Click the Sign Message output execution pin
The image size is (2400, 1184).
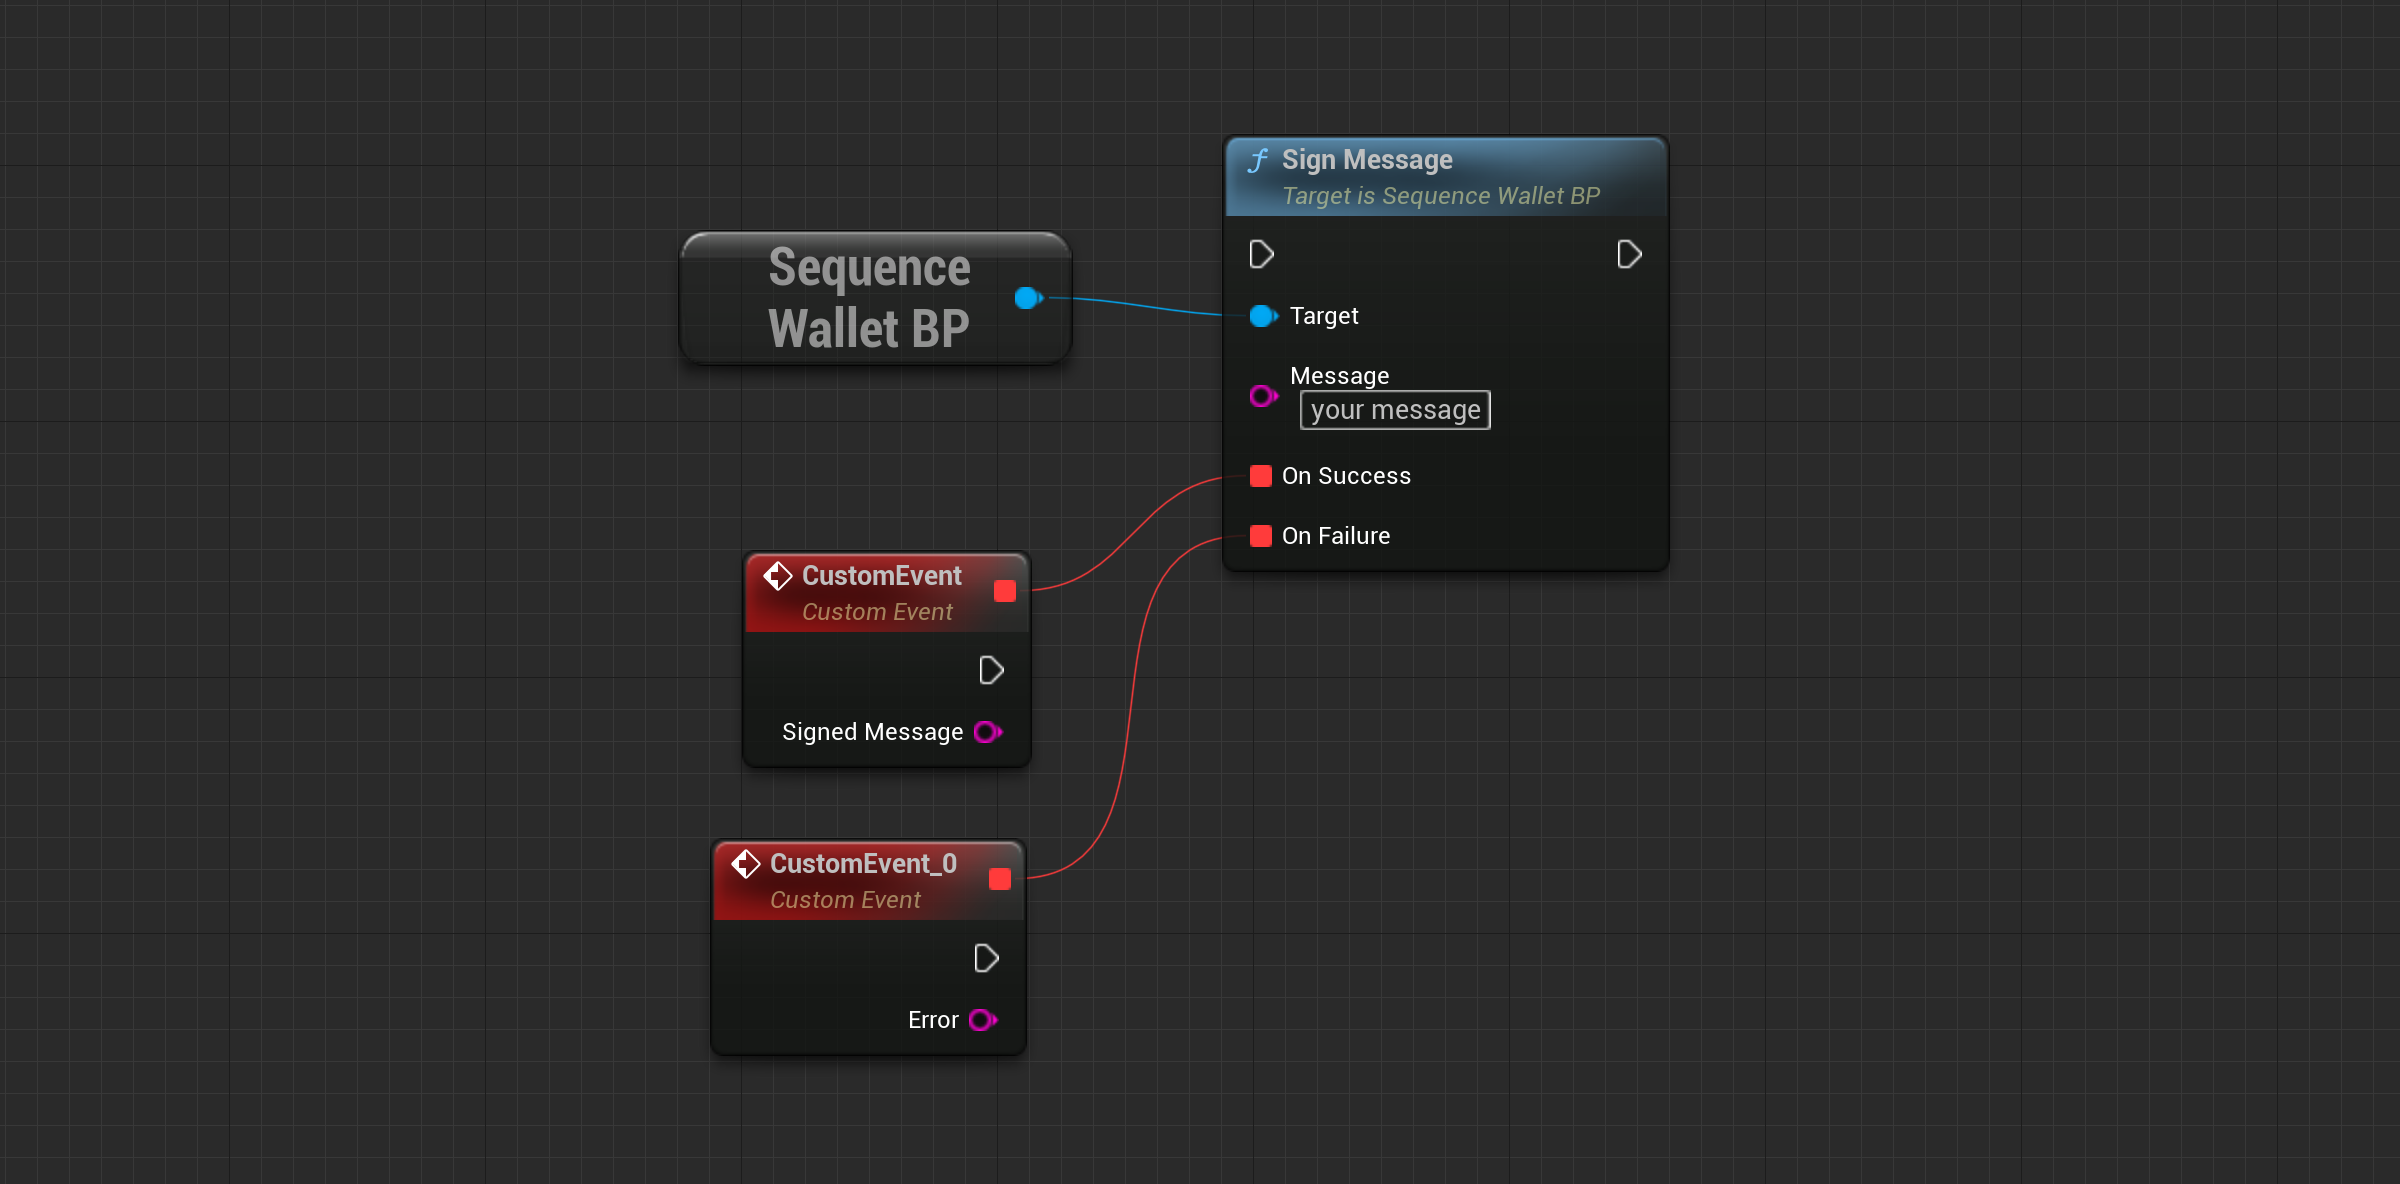click(1629, 254)
